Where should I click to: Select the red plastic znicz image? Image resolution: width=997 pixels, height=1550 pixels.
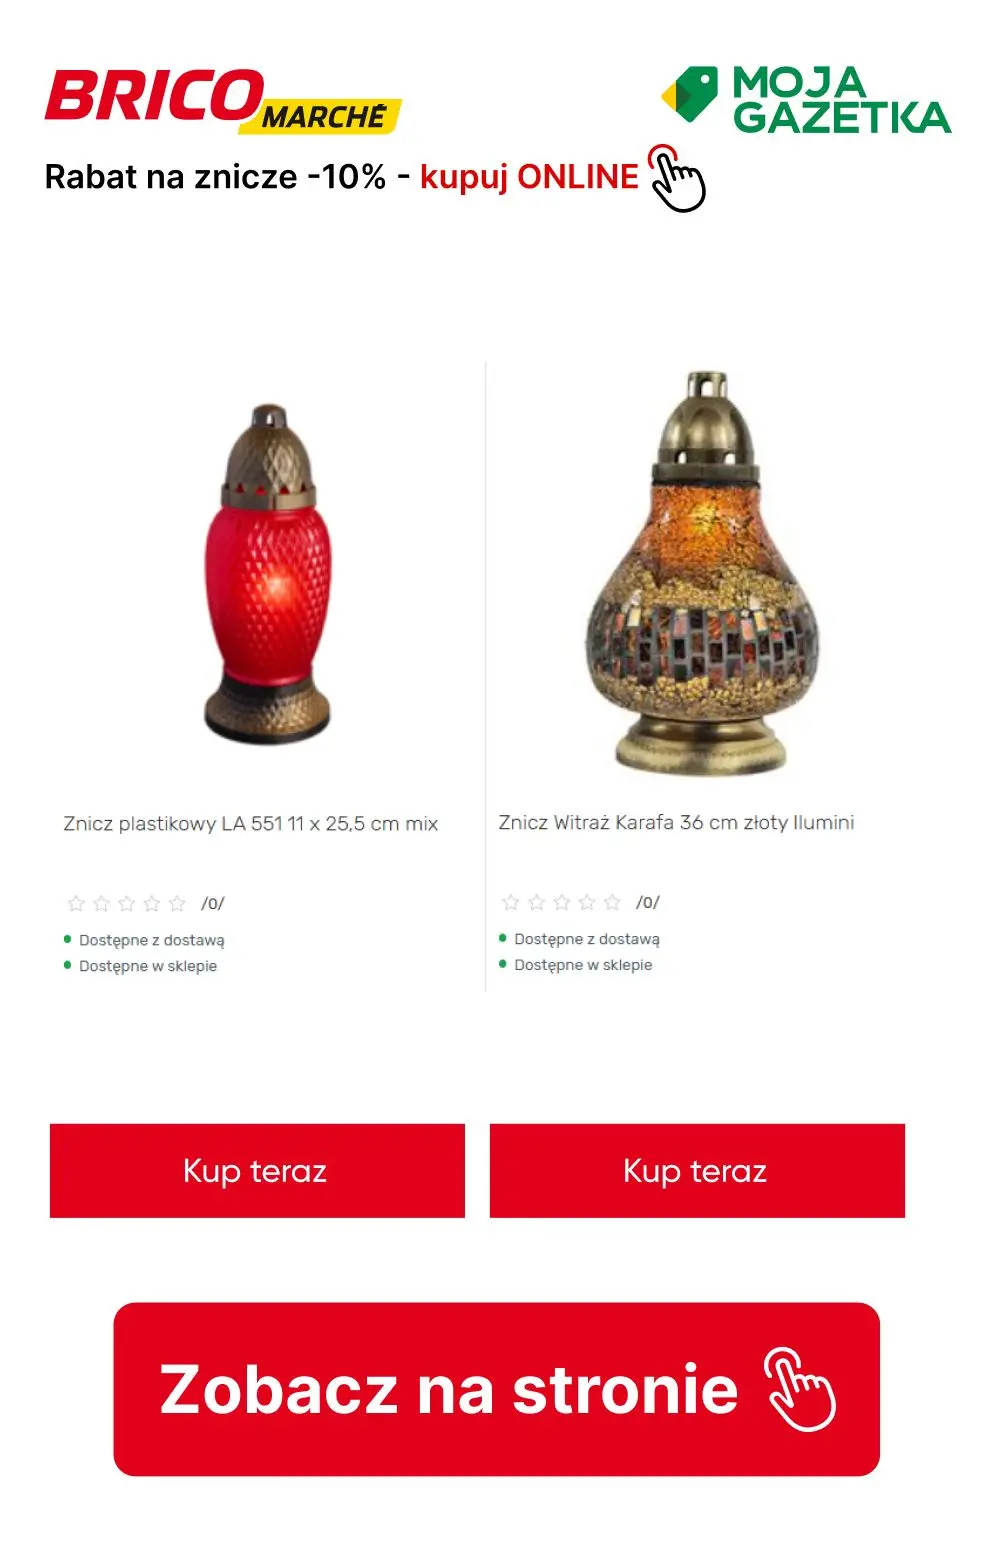tap(267, 573)
